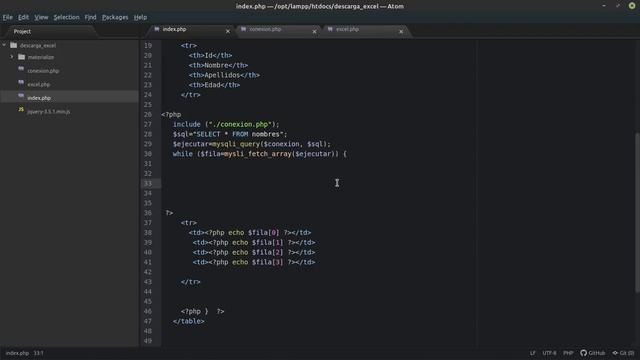640x360 pixels.
Task: Close the conexion.php tab
Action: click(314, 31)
